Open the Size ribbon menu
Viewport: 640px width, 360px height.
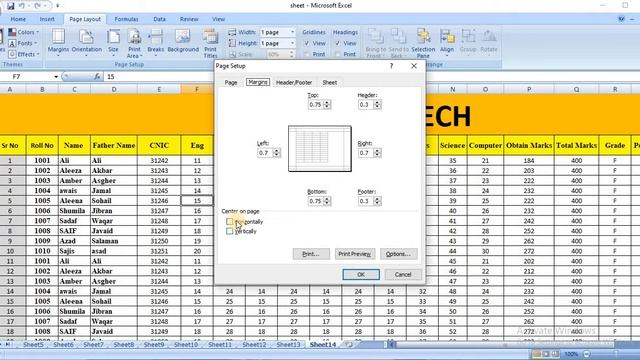[x=113, y=42]
